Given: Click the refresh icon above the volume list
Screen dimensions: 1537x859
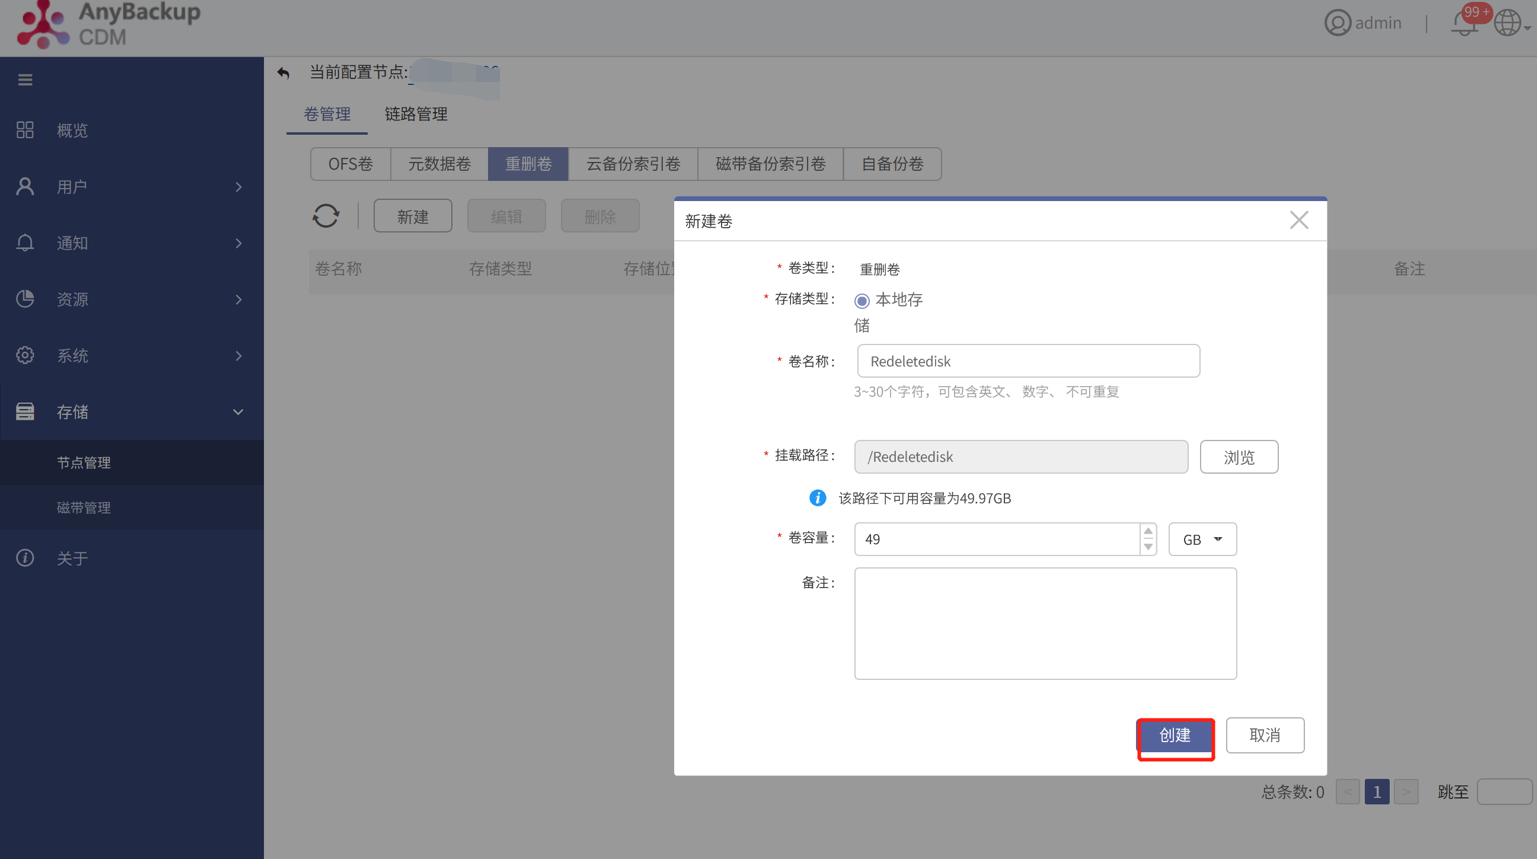Looking at the screenshot, I should (326, 215).
